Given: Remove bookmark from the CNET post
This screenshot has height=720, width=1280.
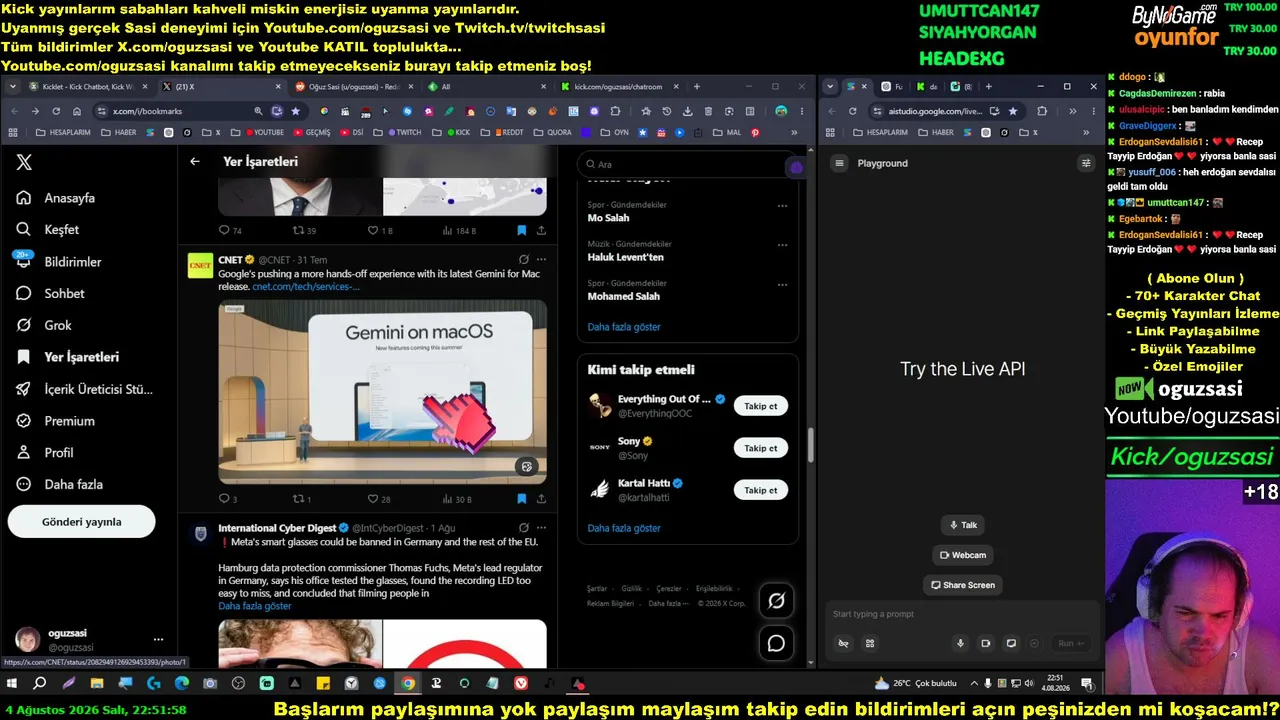Looking at the screenshot, I should pos(521,498).
